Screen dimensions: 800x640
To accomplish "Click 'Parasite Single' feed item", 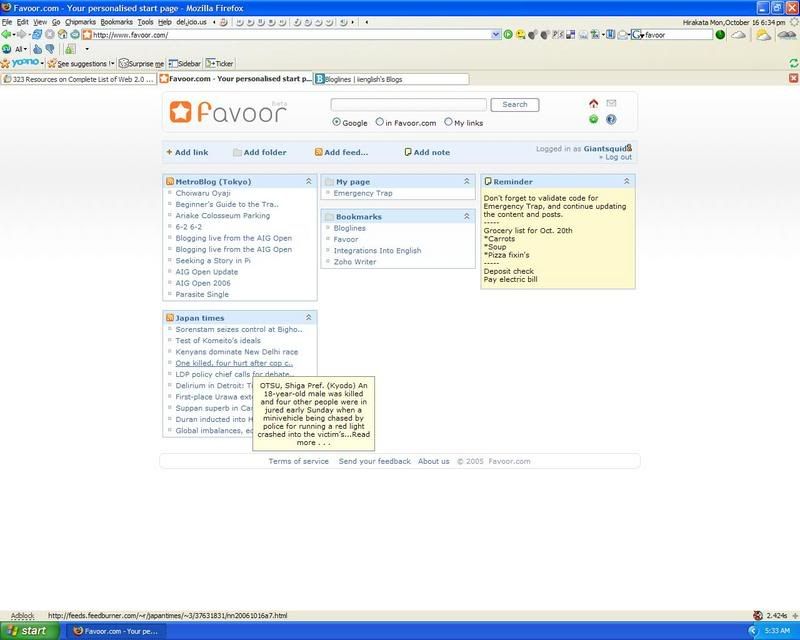I will coord(202,294).
